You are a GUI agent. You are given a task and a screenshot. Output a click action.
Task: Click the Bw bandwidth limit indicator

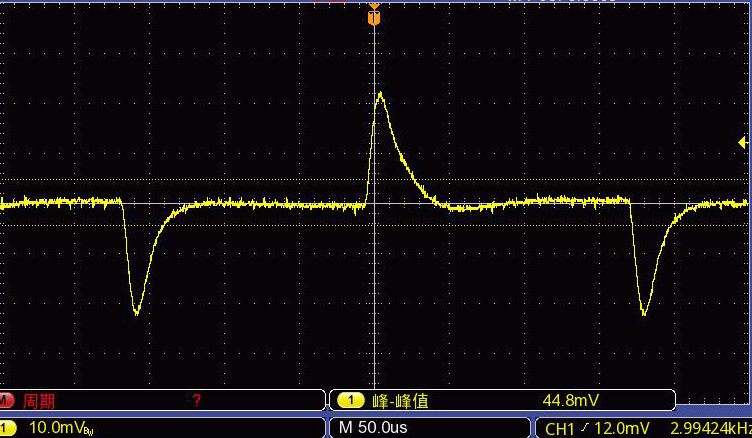[89, 432]
